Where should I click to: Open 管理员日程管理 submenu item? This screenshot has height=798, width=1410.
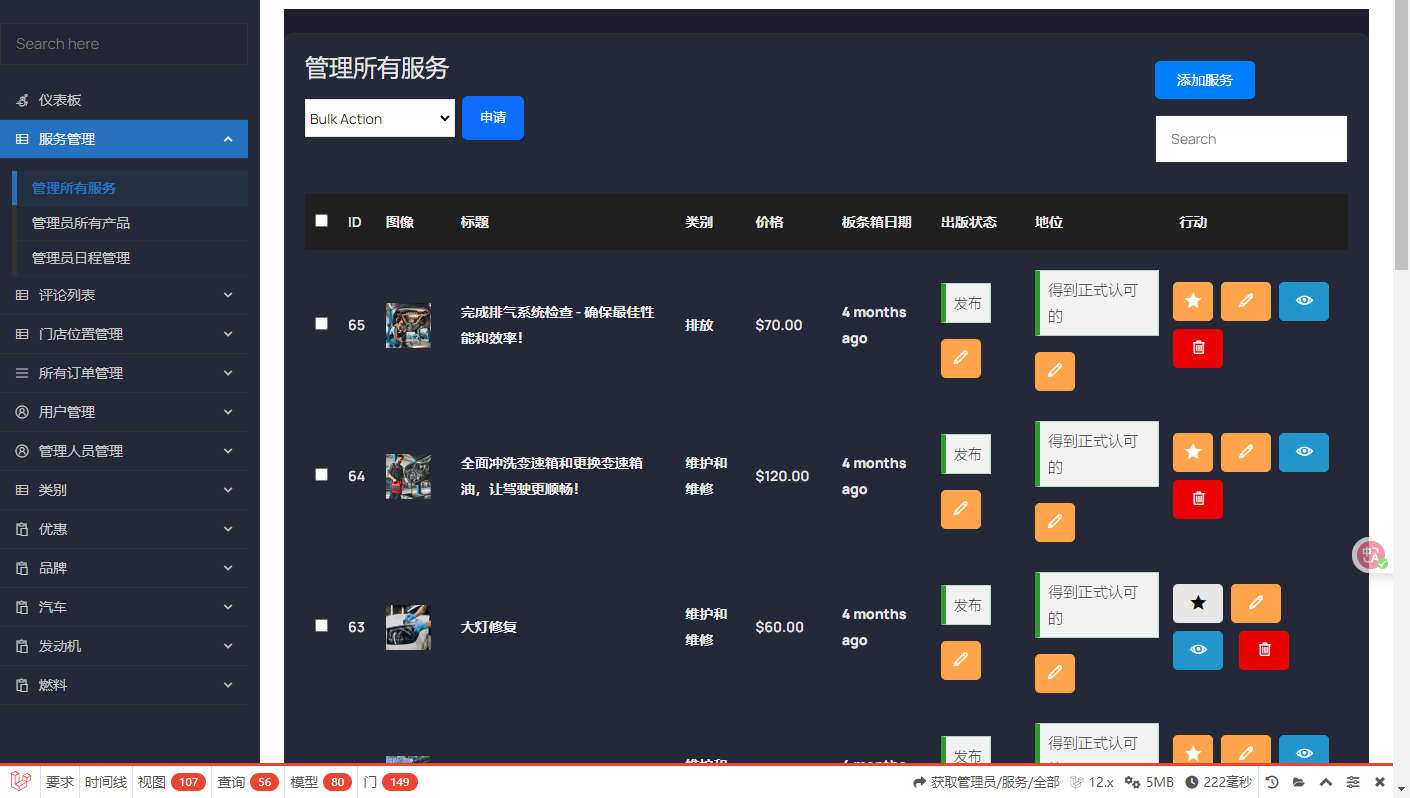(x=130, y=258)
